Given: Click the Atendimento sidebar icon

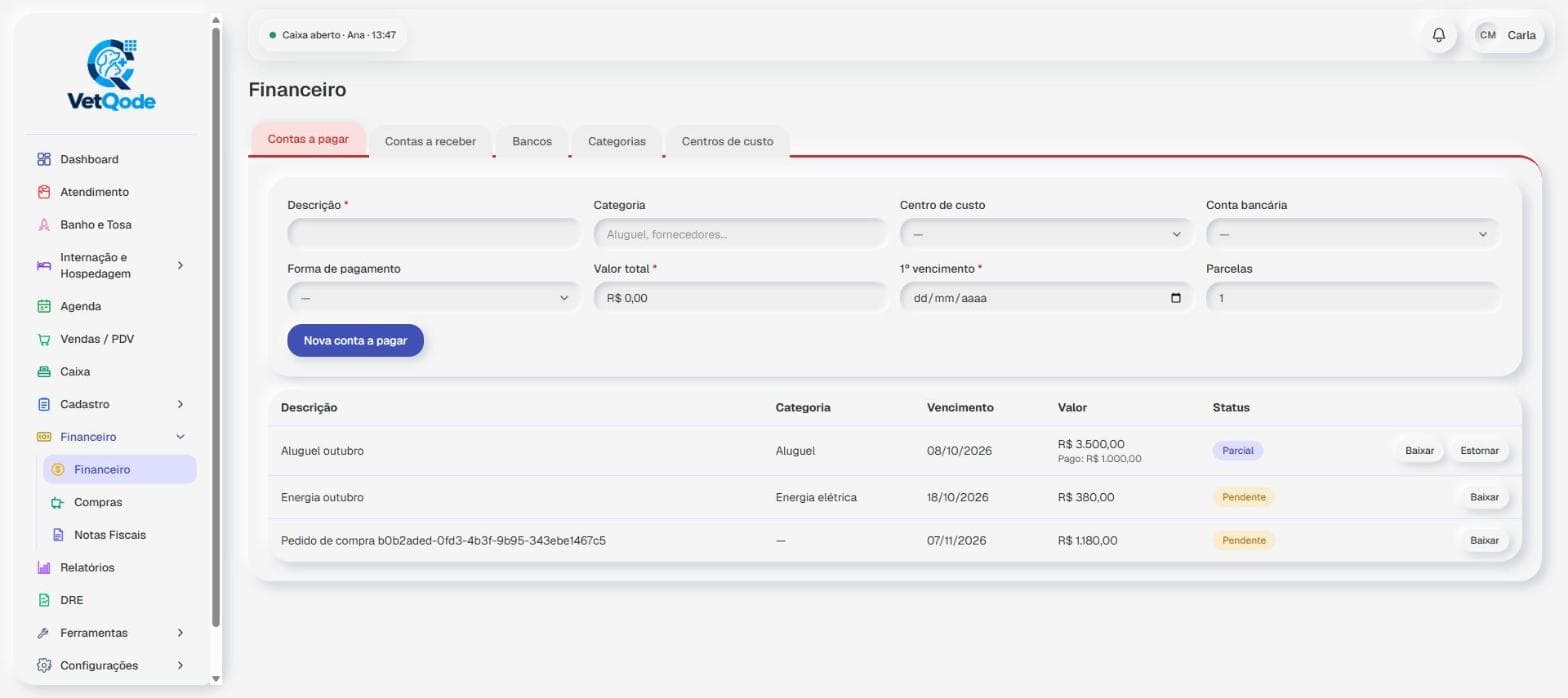Looking at the screenshot, I should pos(43,192).
